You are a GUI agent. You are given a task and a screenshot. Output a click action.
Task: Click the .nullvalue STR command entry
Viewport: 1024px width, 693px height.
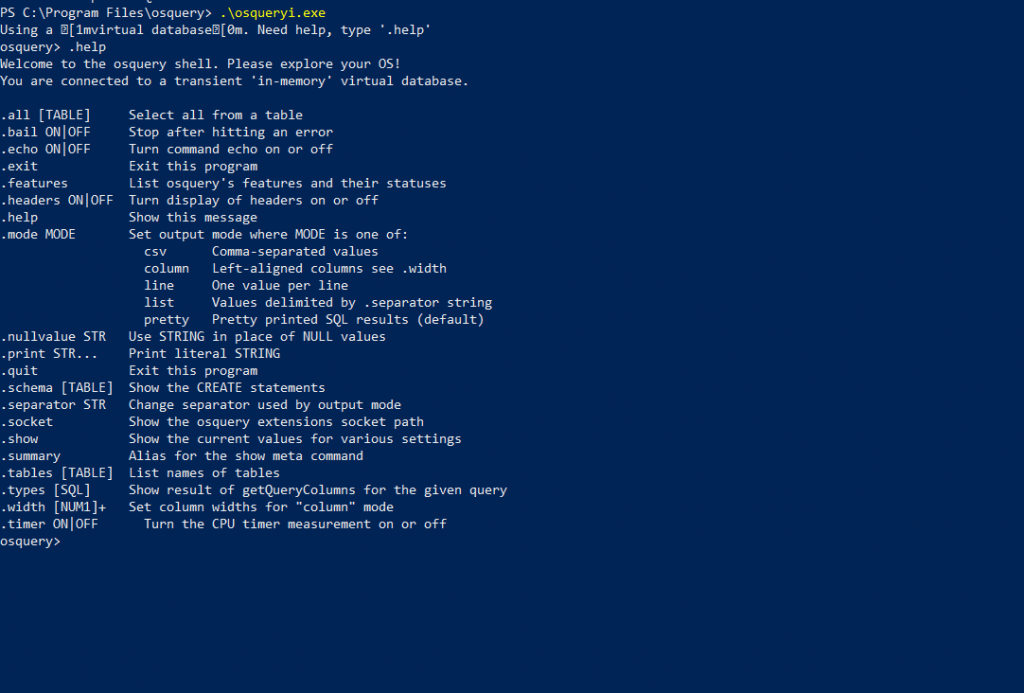53,336
